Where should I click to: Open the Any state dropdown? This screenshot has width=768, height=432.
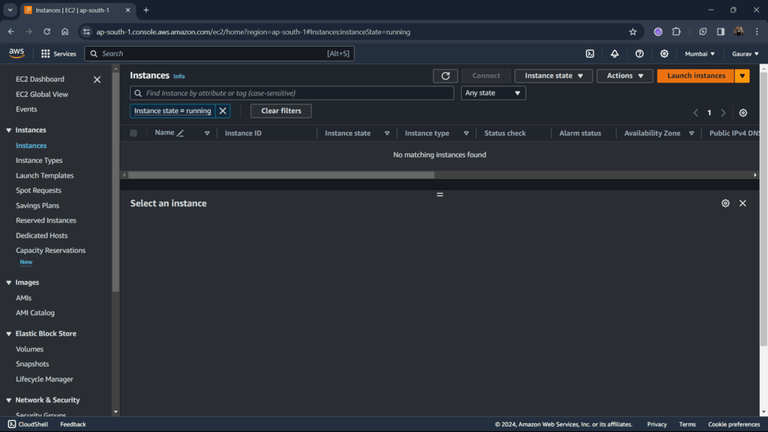[493, 93]
